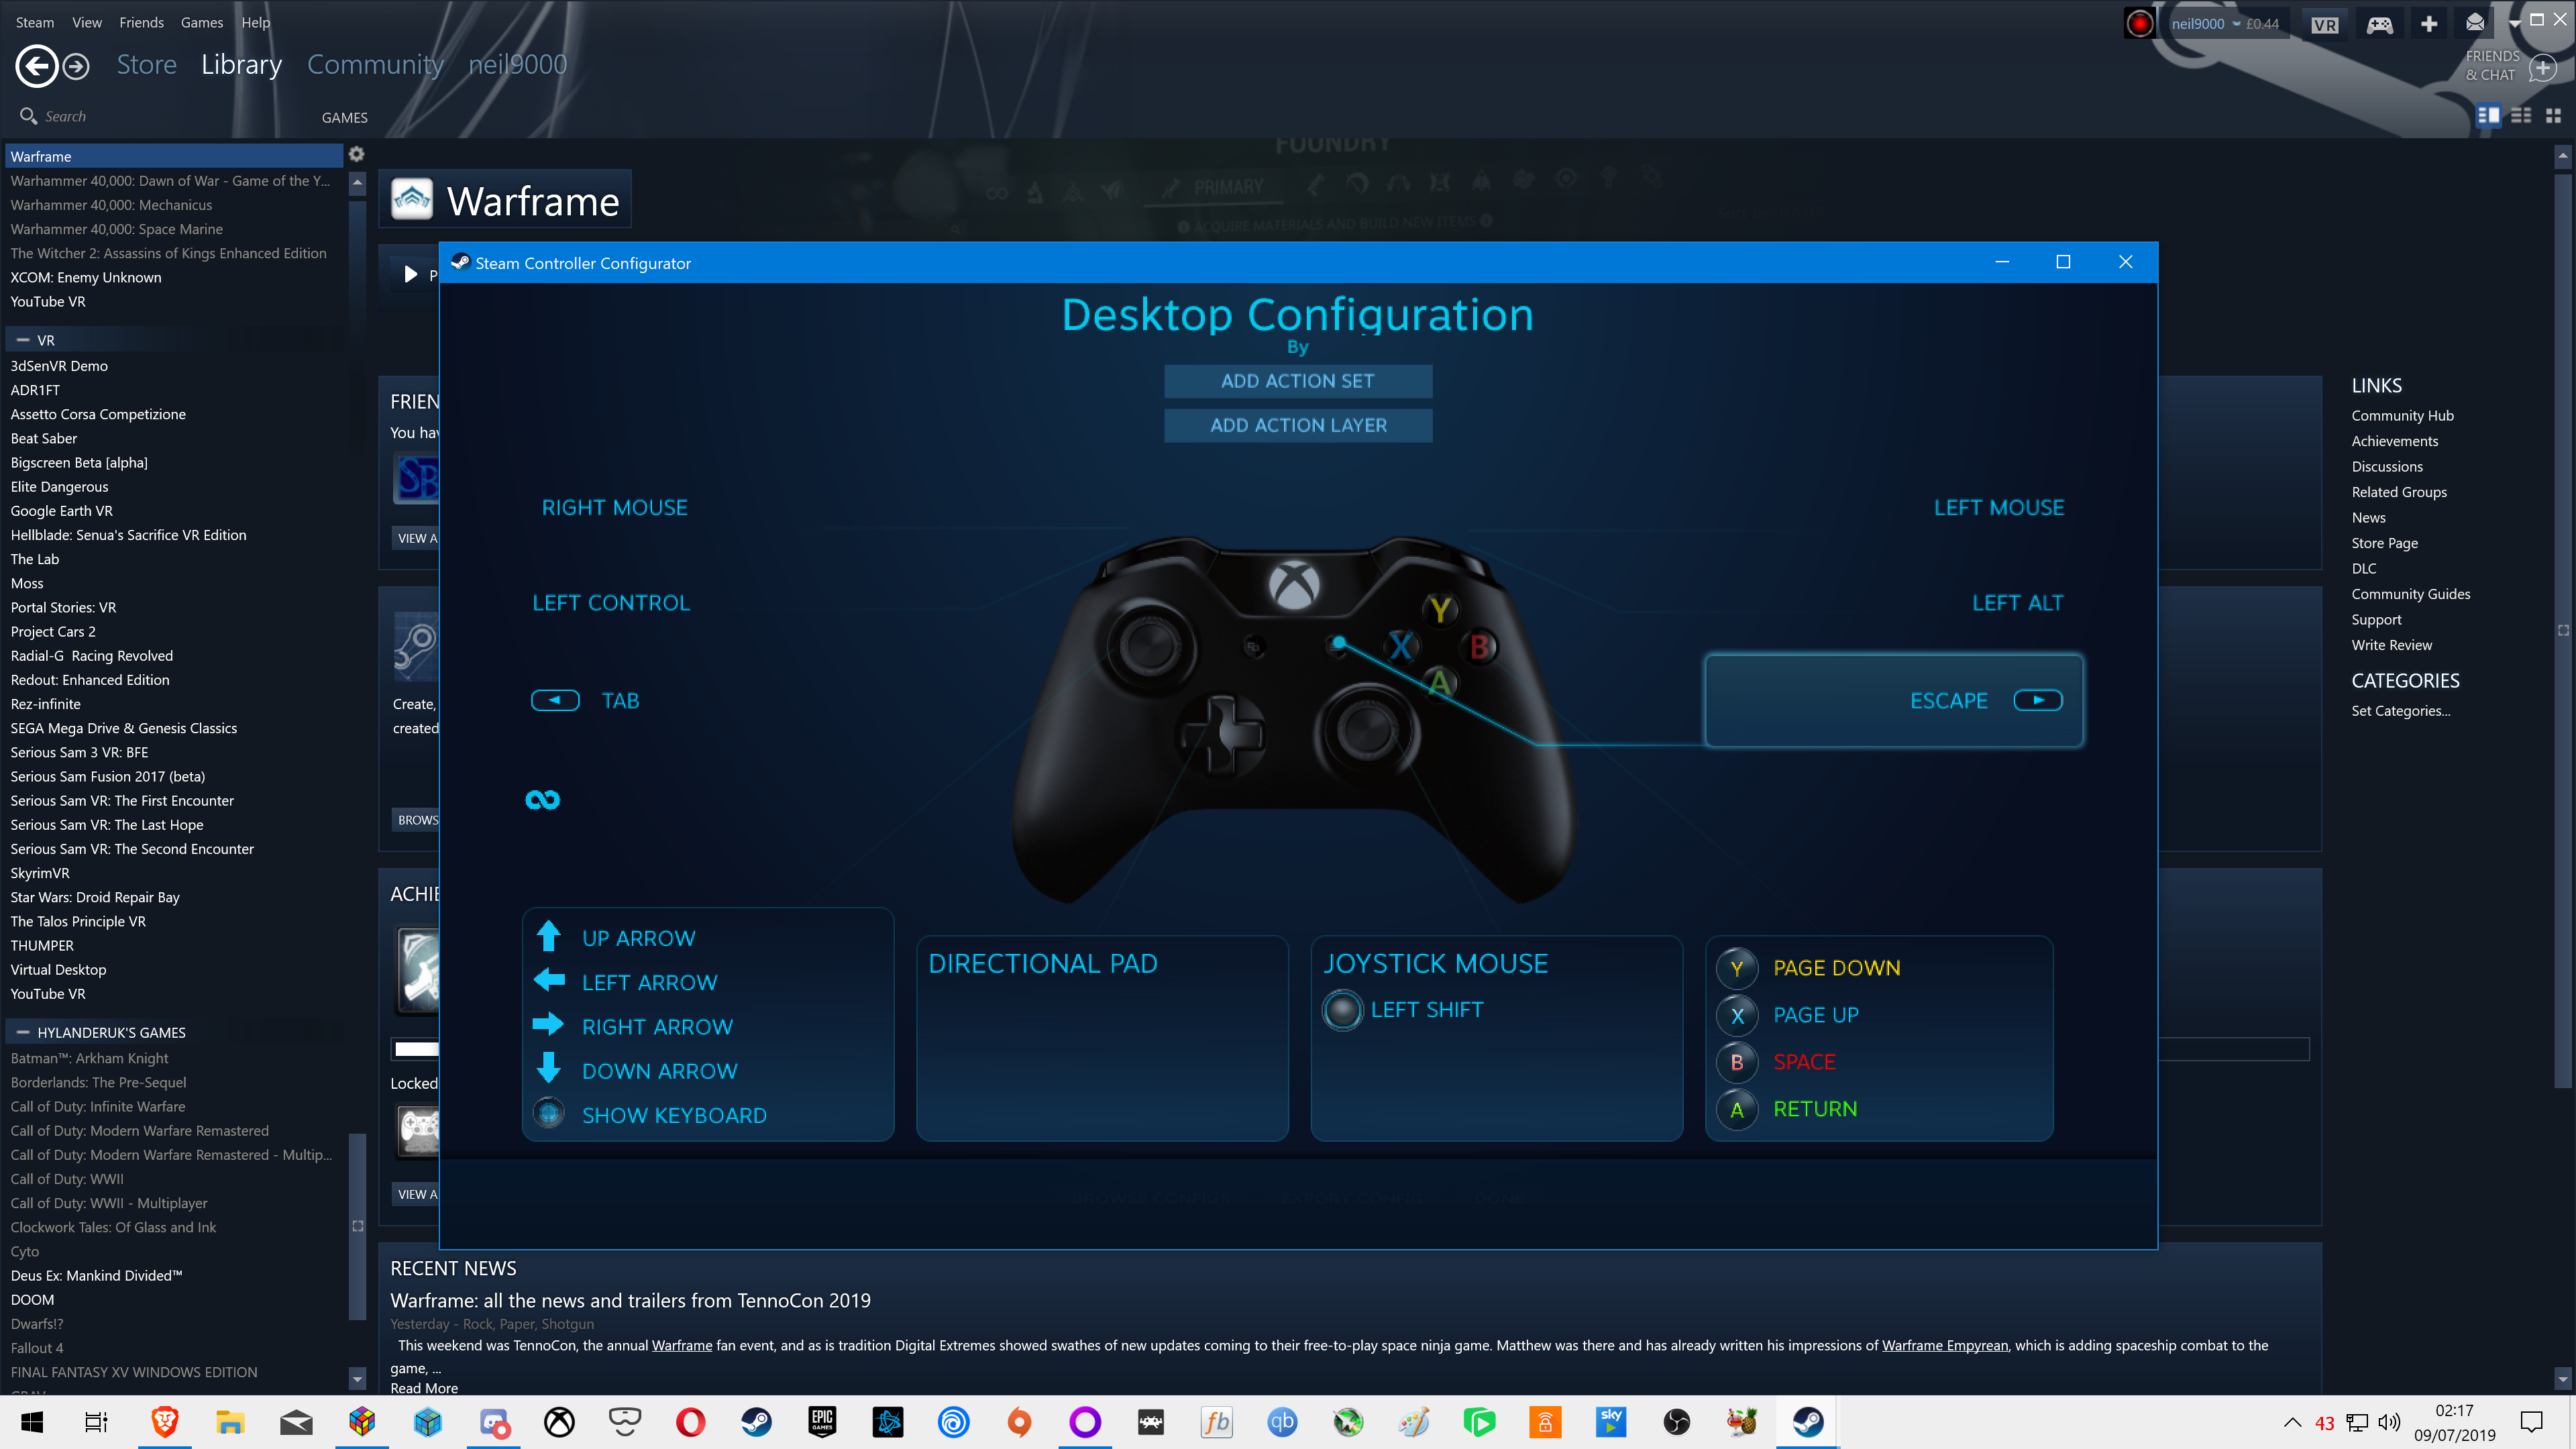Open Windows Start button
The image size is (2576, 1449).
[x=32, y=1422]
